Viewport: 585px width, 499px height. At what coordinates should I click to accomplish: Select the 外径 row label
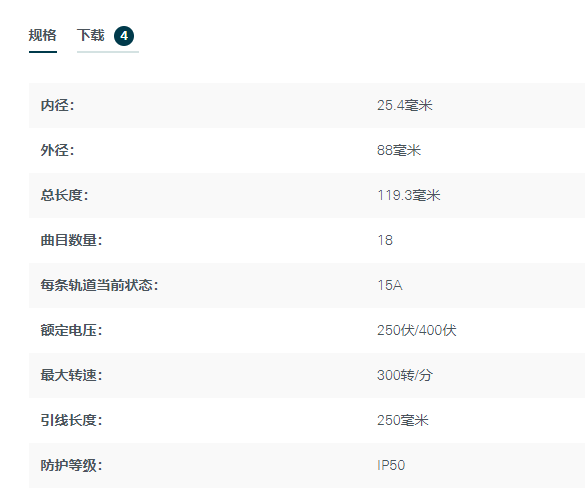57,150
